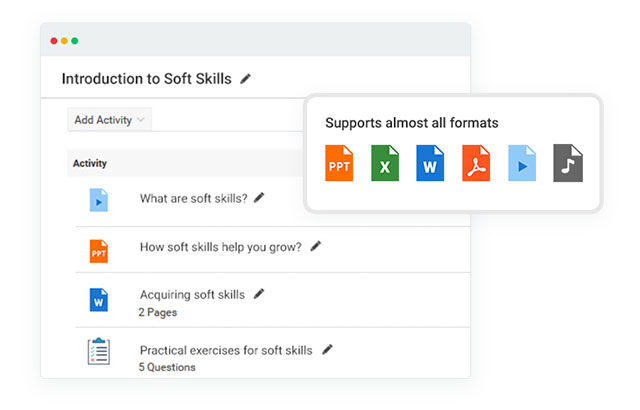
Task: Edit the course title with pencil icon
Action: coord(246,78)
